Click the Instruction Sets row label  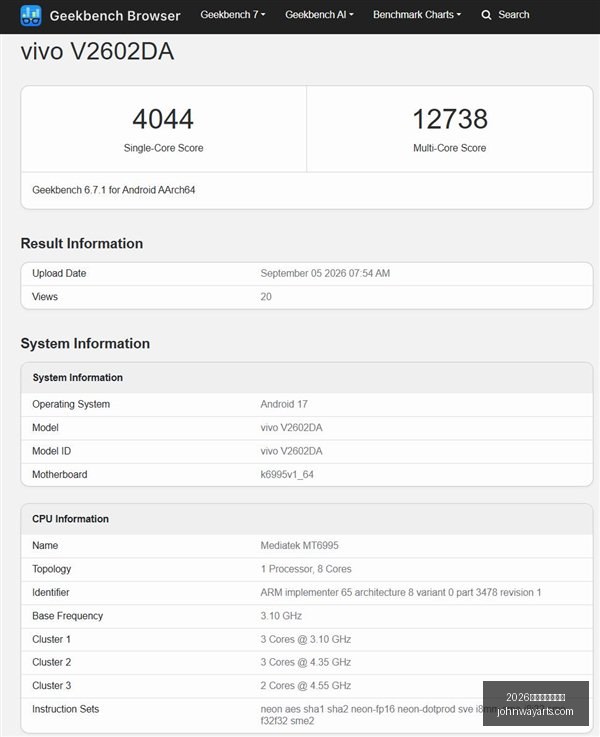(x=65, y=709)
